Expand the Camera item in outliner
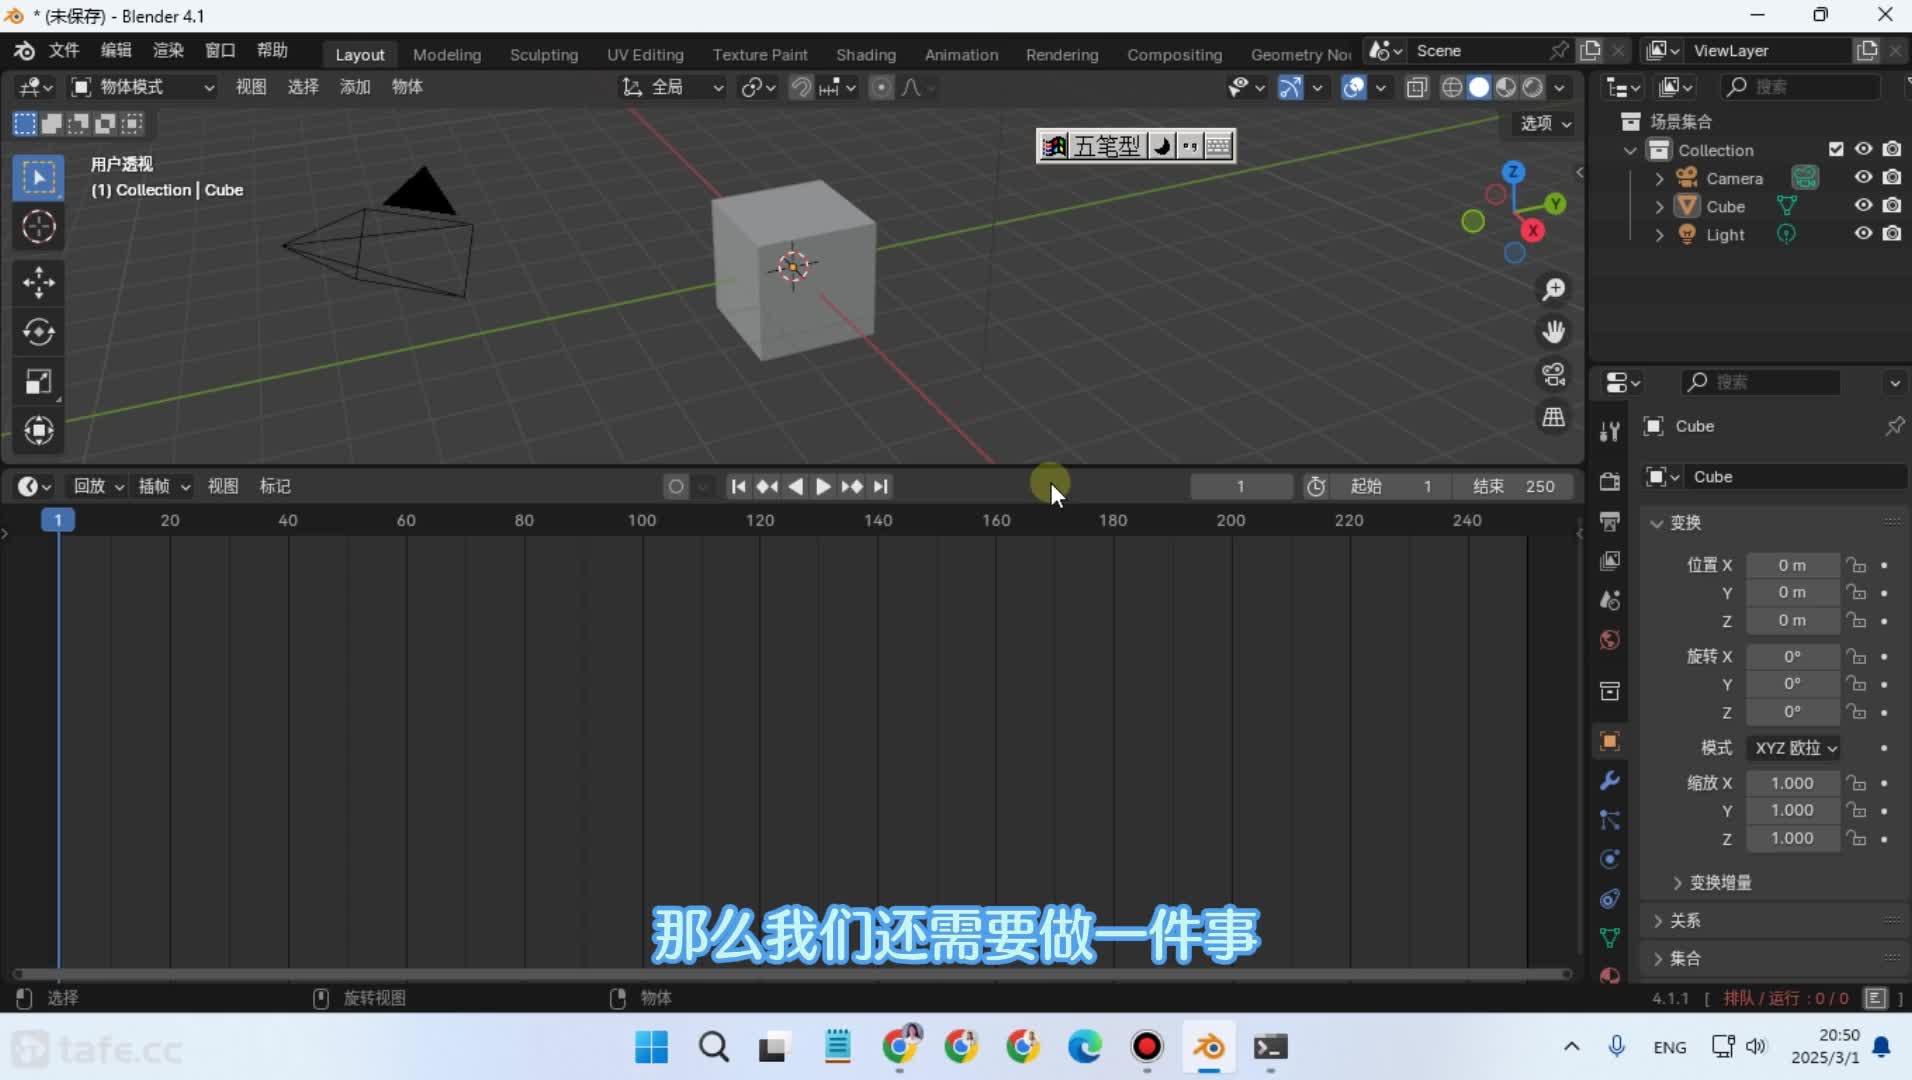Screen dimensions: 1912x1080 coord(1659,179)
